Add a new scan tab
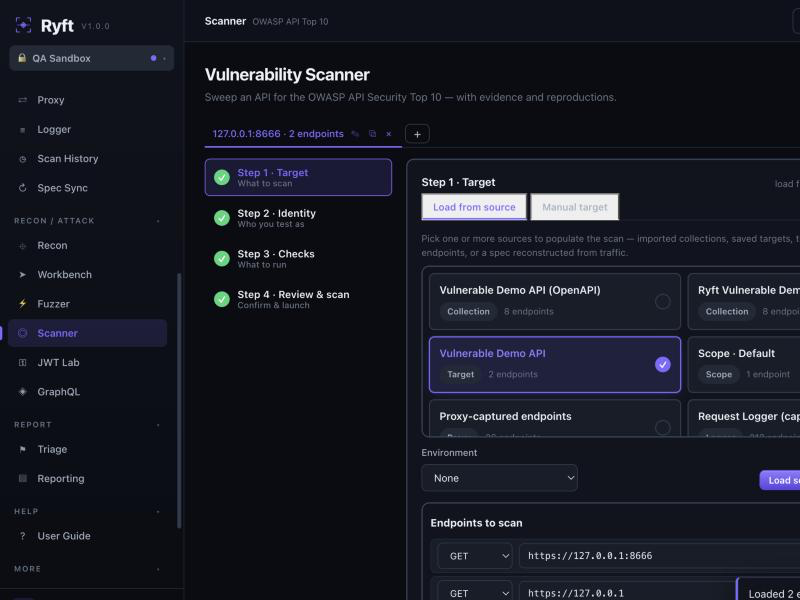Image resolution: width=800 pixels, height=600 pixels. tap(417, 134)
